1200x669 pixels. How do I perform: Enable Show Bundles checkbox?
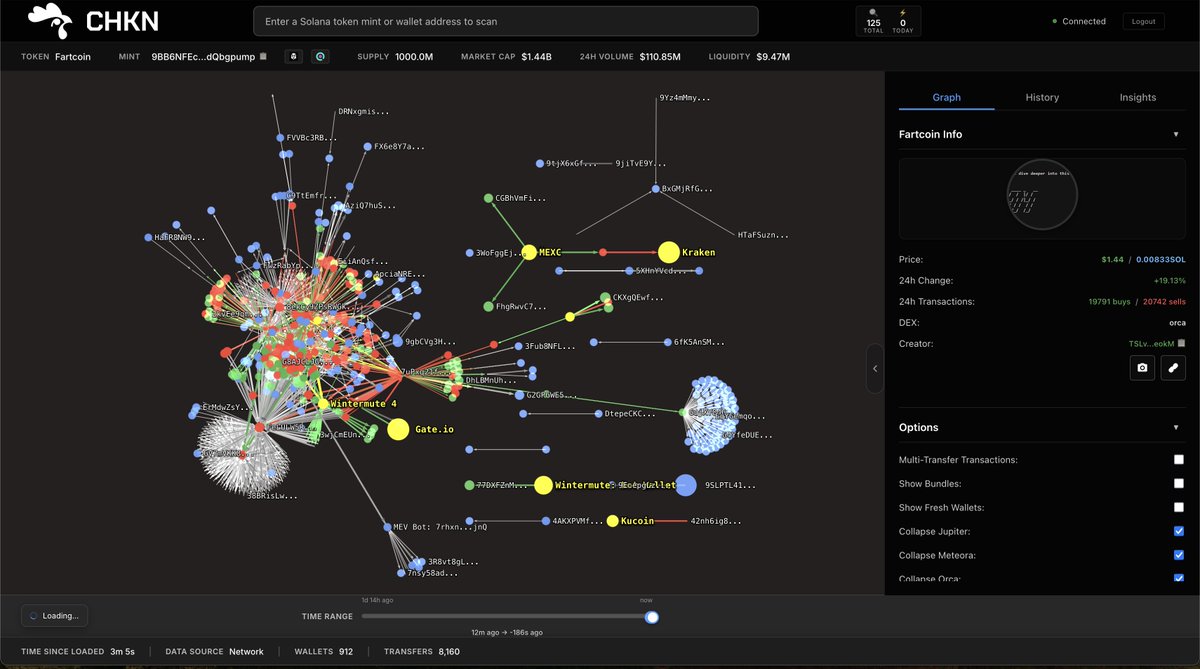(1178, 483)
